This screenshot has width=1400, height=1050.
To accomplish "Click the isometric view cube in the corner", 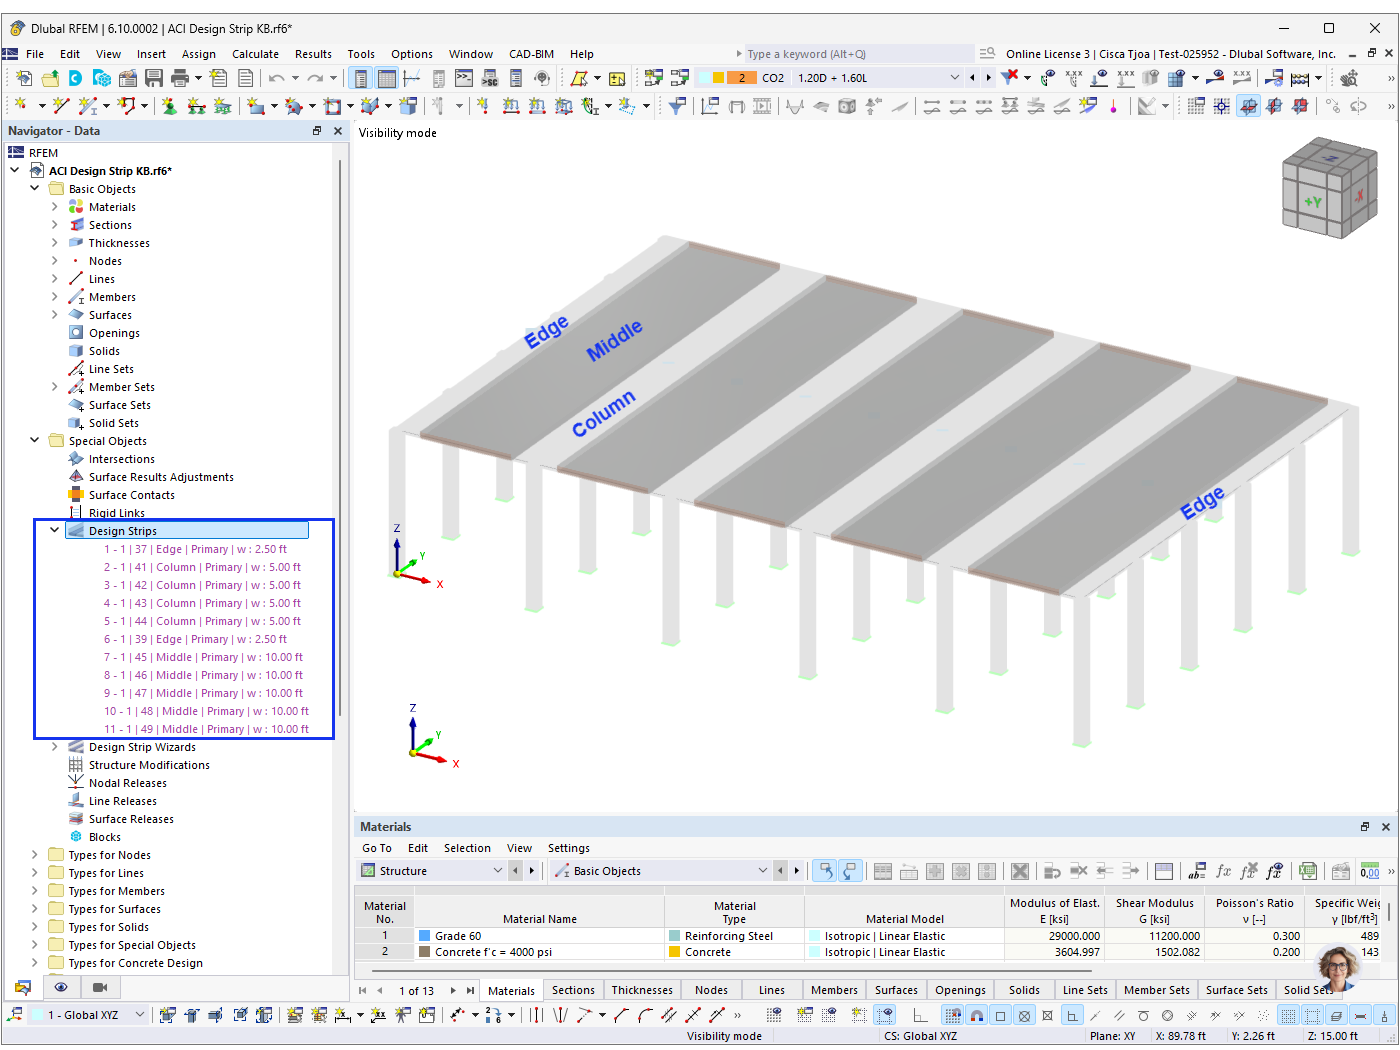I will (x=1330, y=189).
